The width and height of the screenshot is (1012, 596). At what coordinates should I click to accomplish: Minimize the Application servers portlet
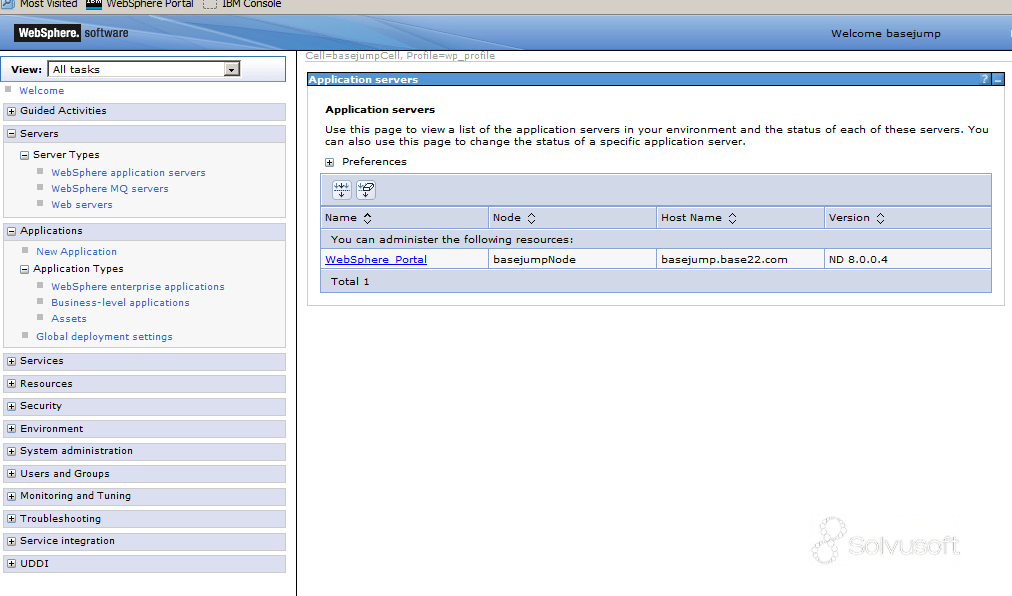pos(998,79)
